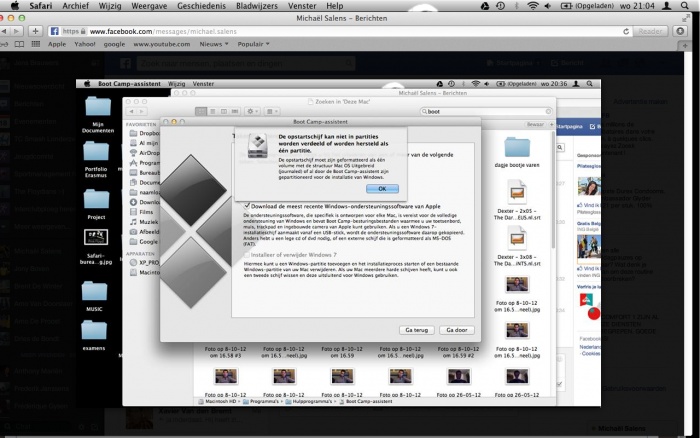Click the user account icon in top menu bar
Screen dimensions: 700x438
point(667,6)
